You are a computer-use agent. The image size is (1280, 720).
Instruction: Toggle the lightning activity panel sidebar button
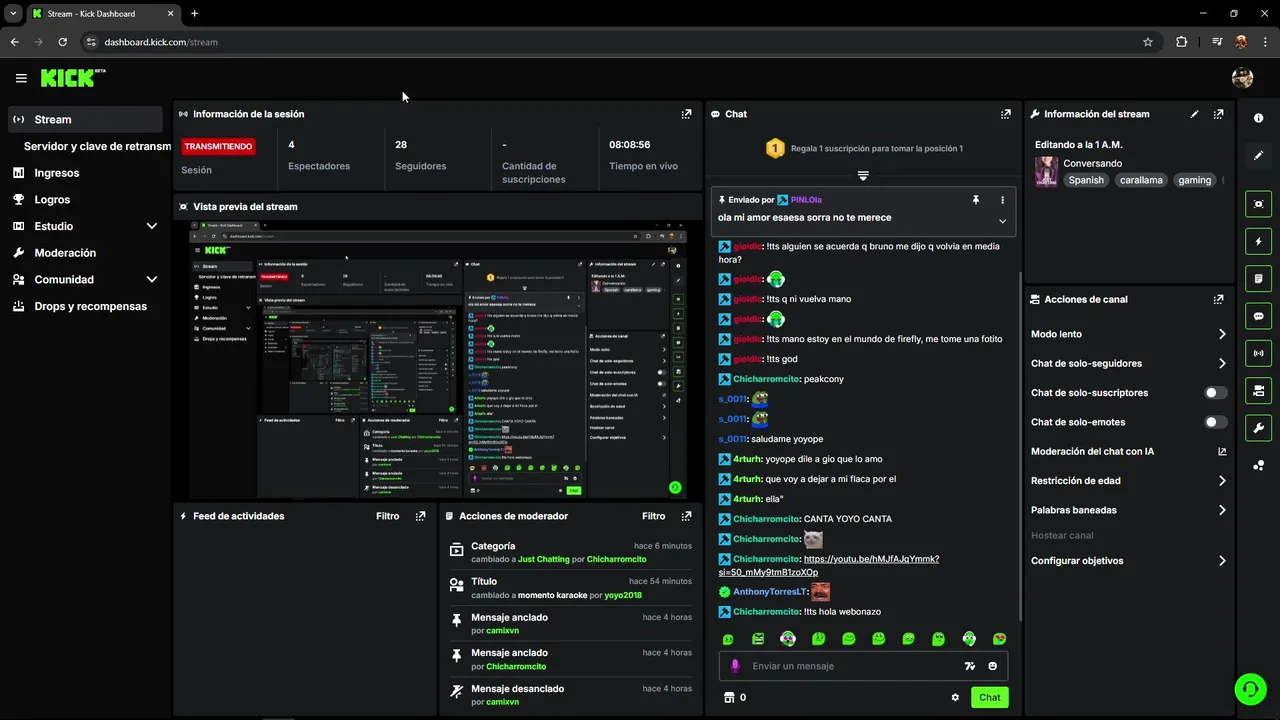tap(1258, 242)
